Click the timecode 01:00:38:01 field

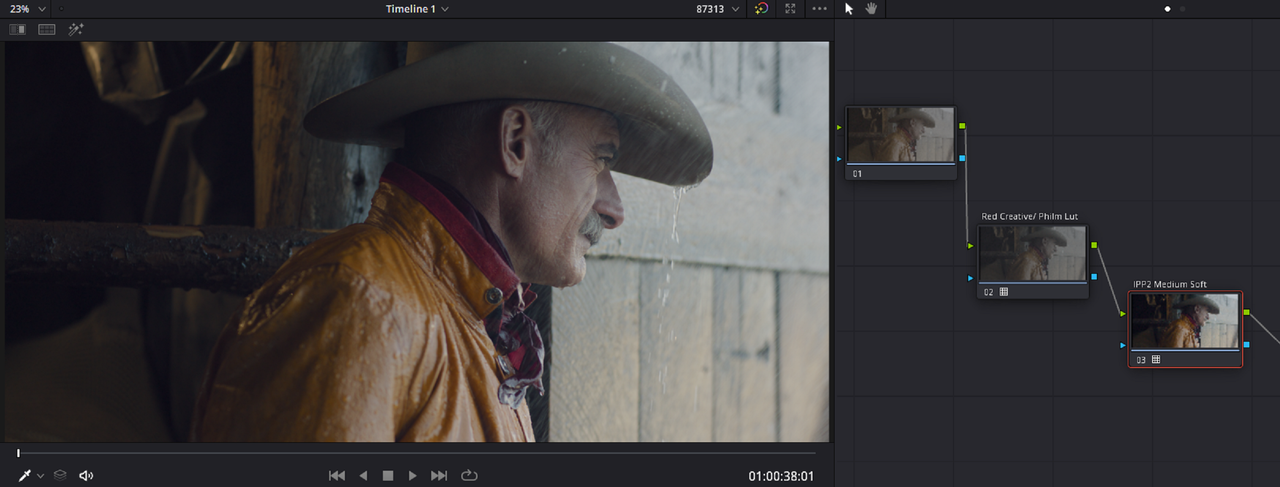click(x=781, y=476)
